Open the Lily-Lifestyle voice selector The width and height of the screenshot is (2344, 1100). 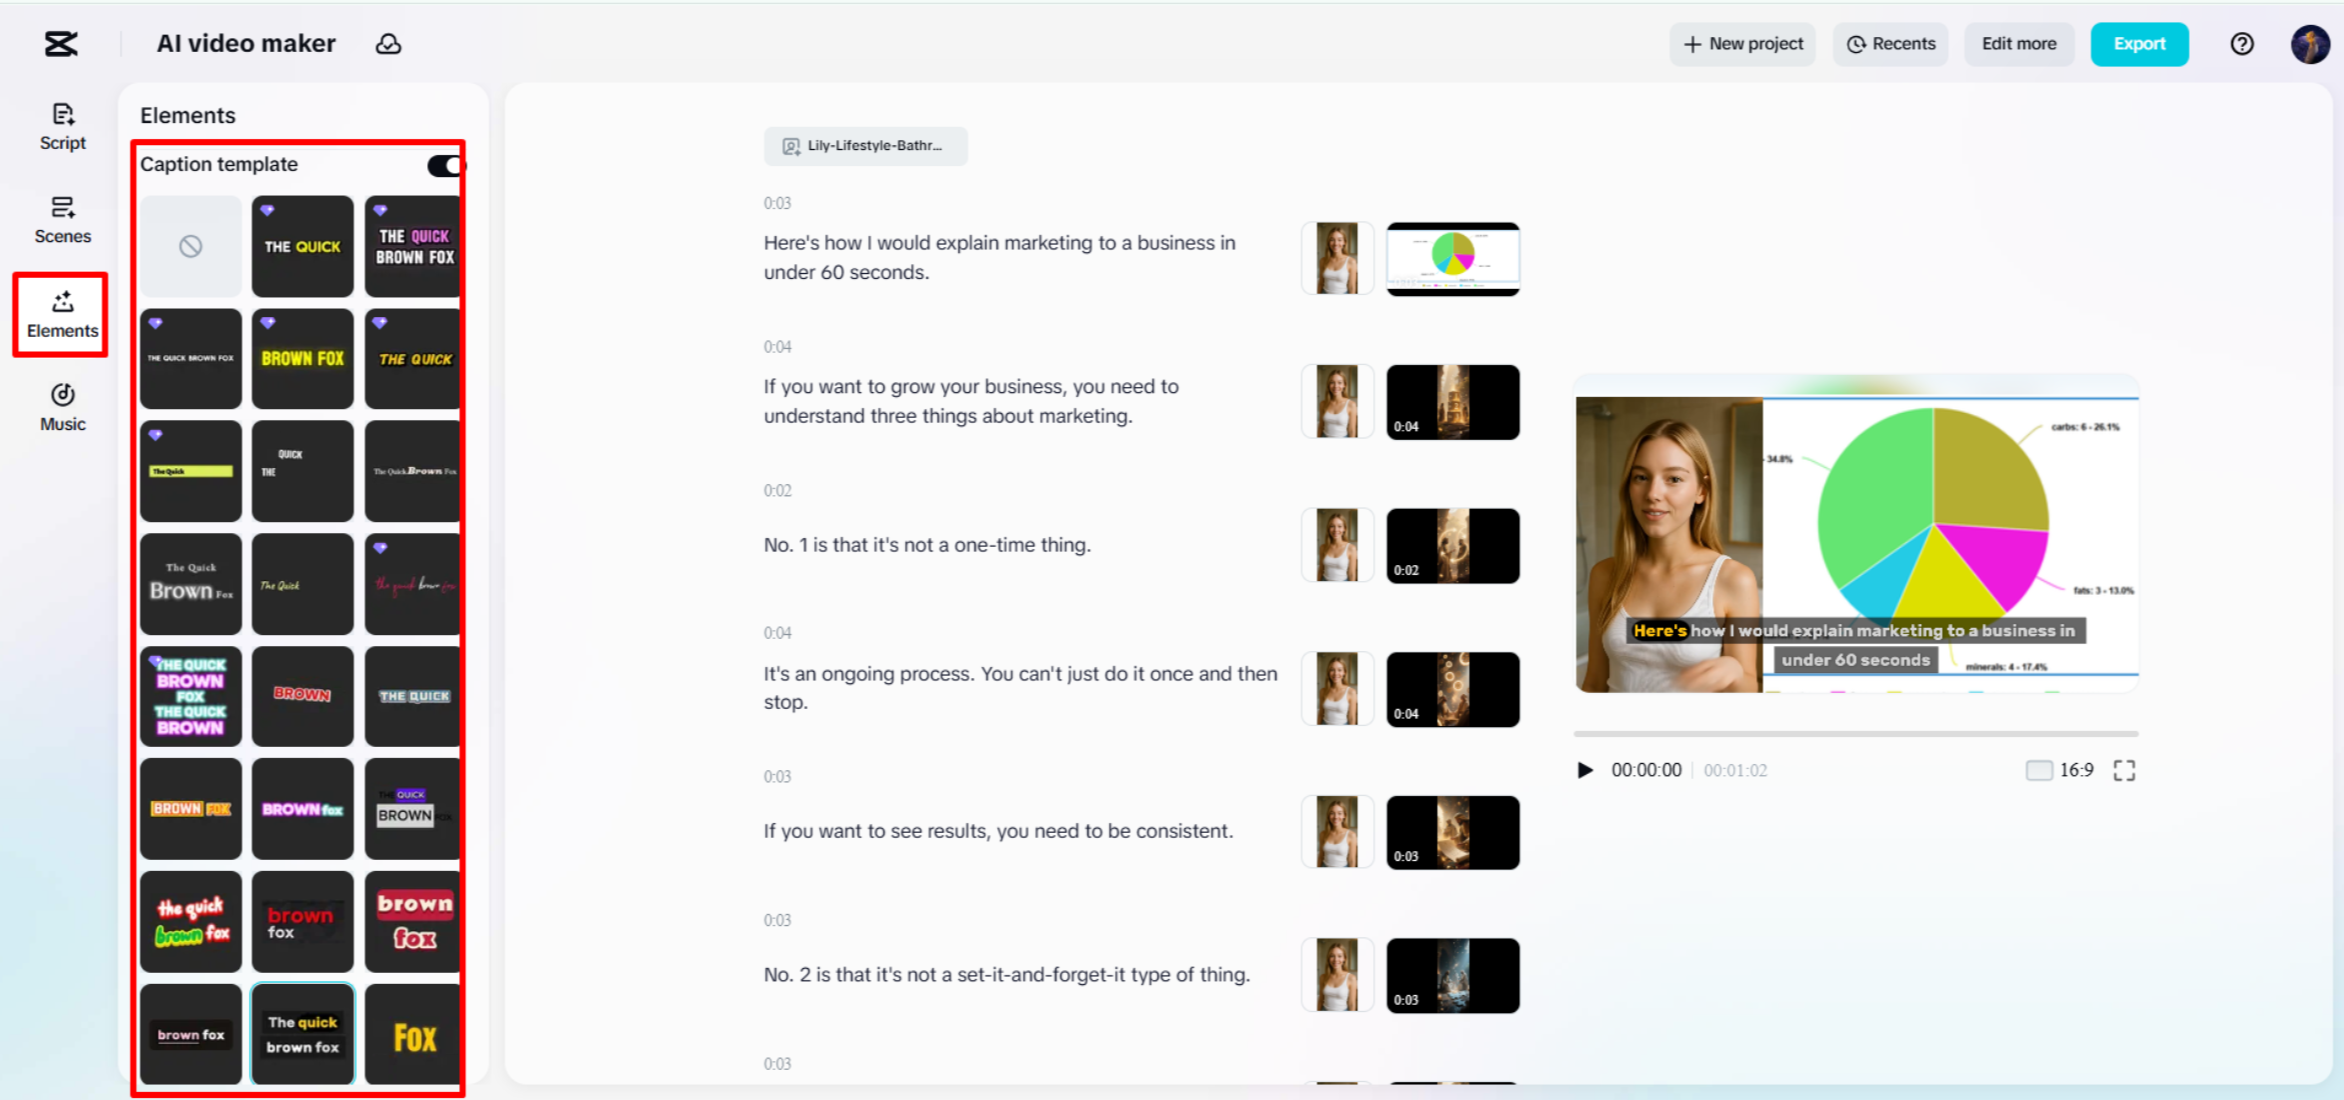click(865, 146)
